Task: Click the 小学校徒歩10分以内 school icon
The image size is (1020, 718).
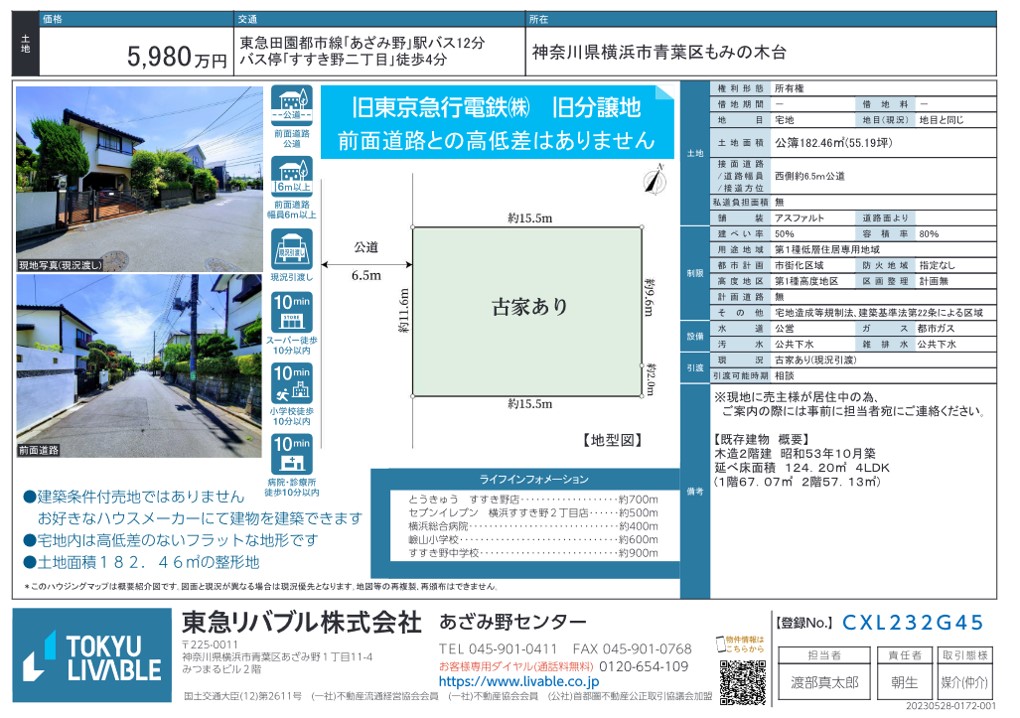Action: coord(291,384)
